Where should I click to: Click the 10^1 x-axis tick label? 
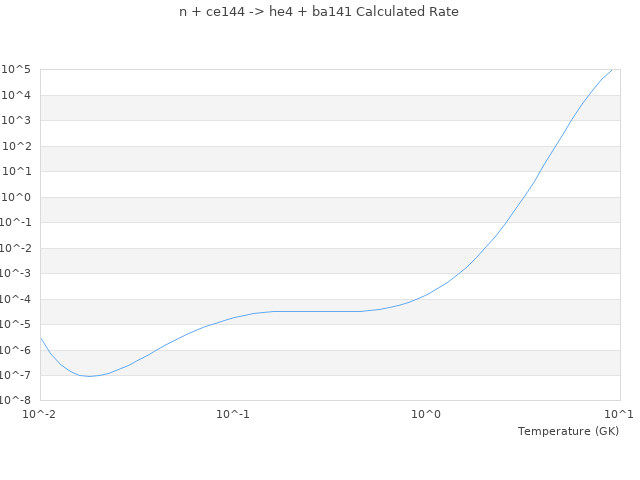click(x=619, y=414)
